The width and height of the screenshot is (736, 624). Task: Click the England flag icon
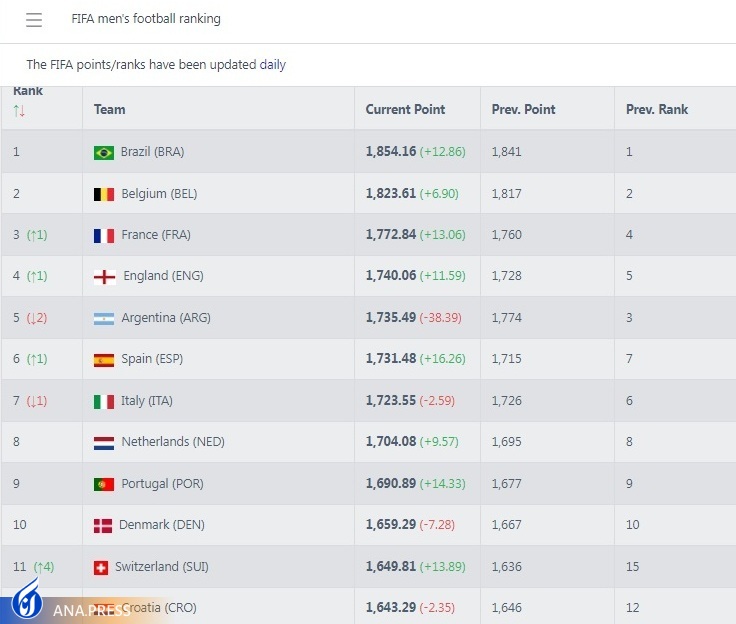point(104,277)
